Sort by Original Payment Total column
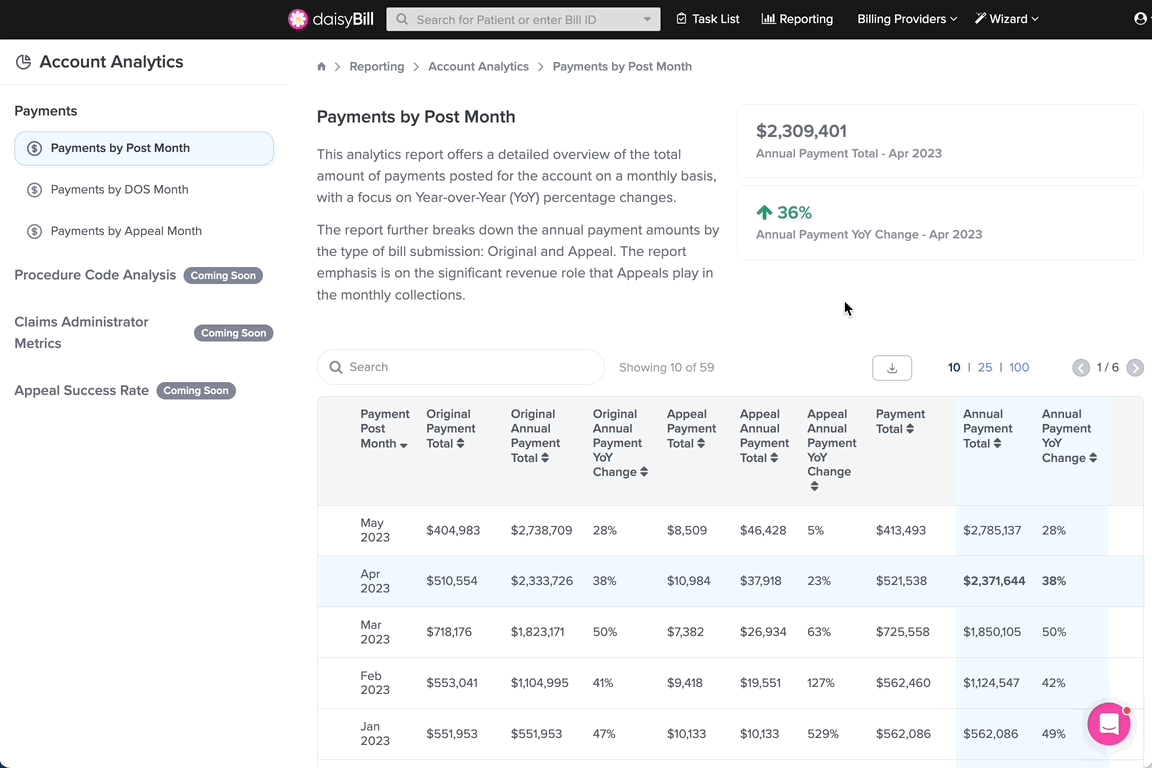 (450, 428)
